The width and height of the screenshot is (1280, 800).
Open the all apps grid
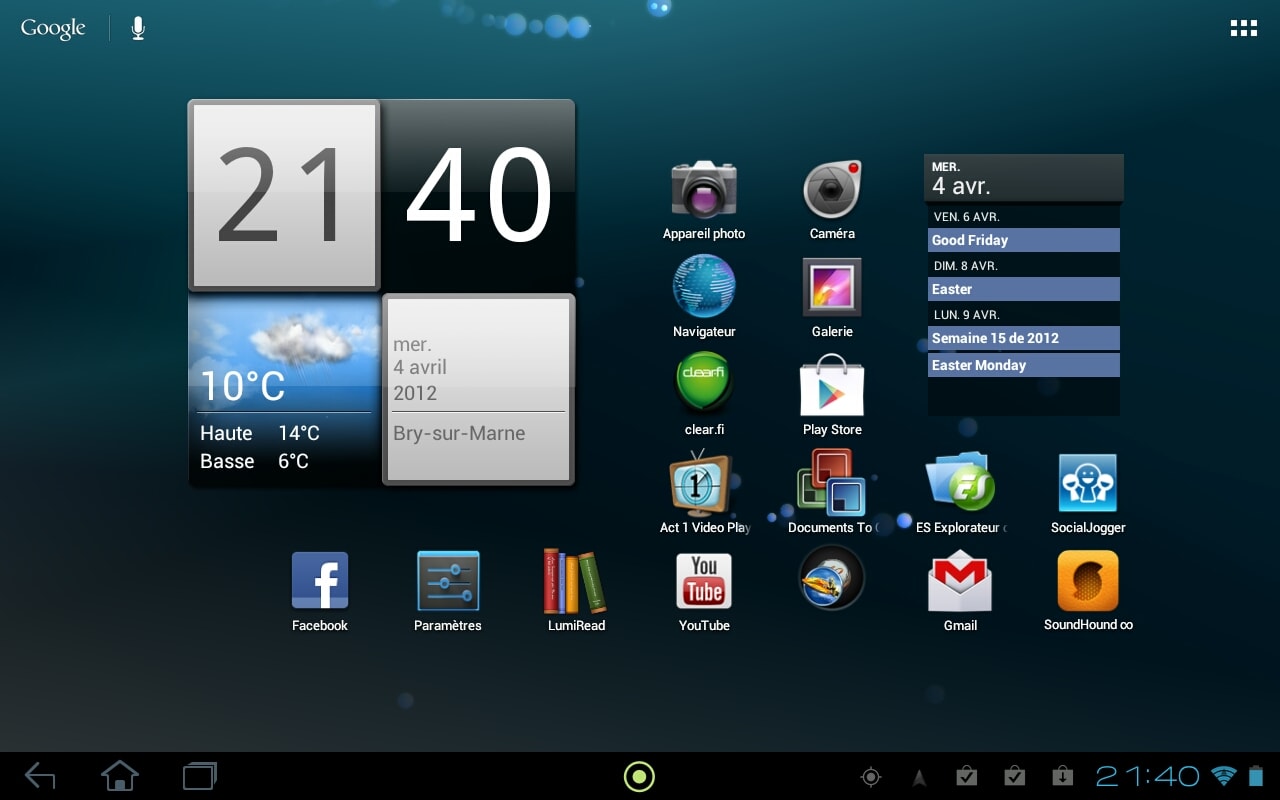pyautogui.click(x=1243, y=28)
